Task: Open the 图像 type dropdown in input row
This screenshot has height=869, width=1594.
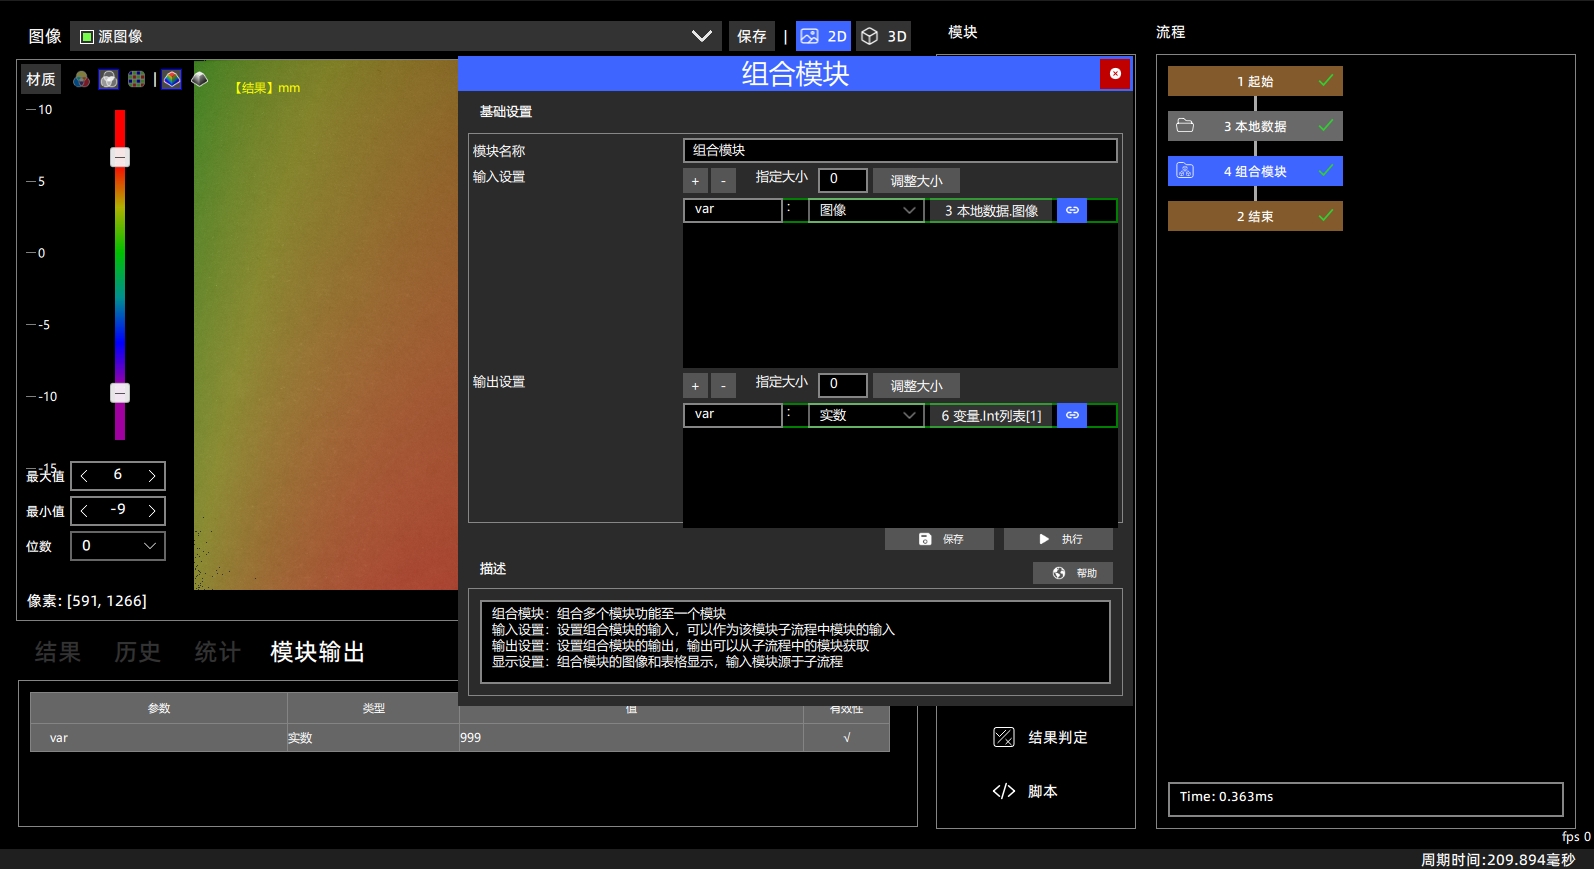Action: click(x=866, y=210)
